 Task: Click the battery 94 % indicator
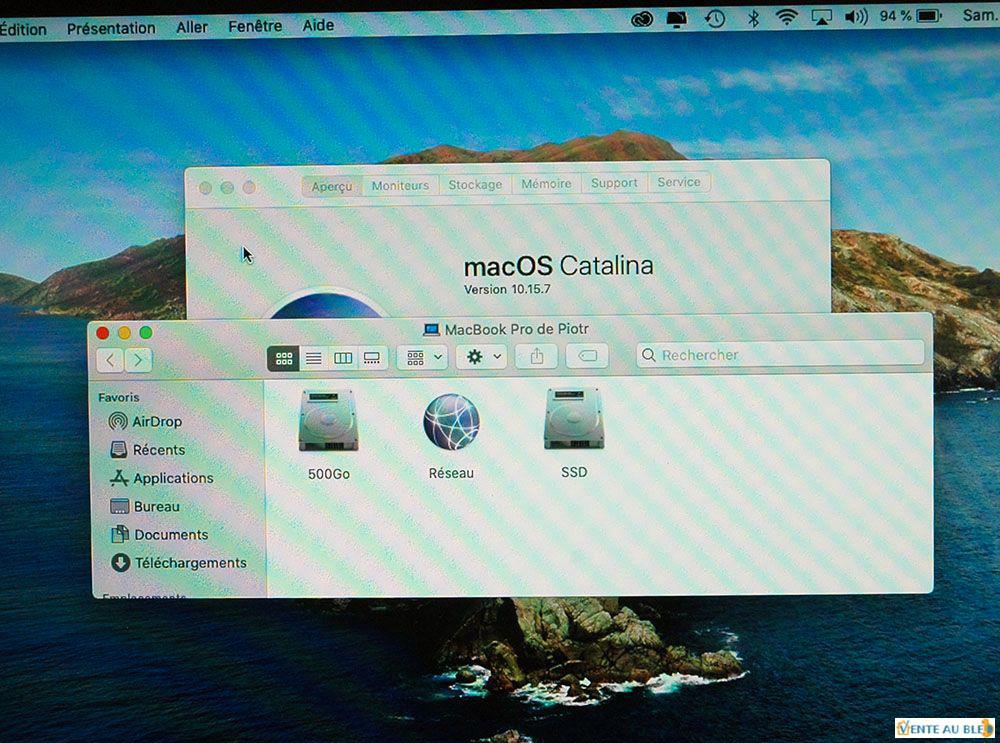click(x=910, y=15)
